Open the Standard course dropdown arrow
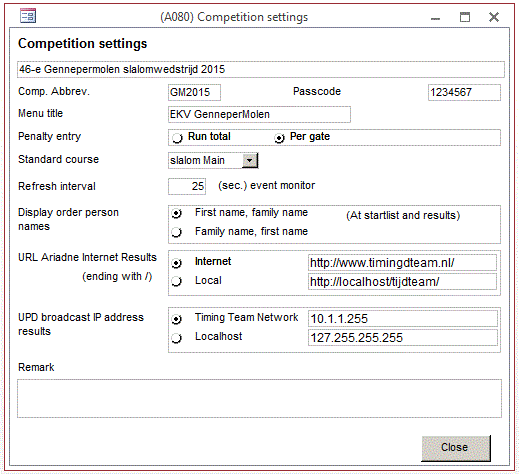The width and height of the screenshot is (519, 474). click(x=250, y=160)
